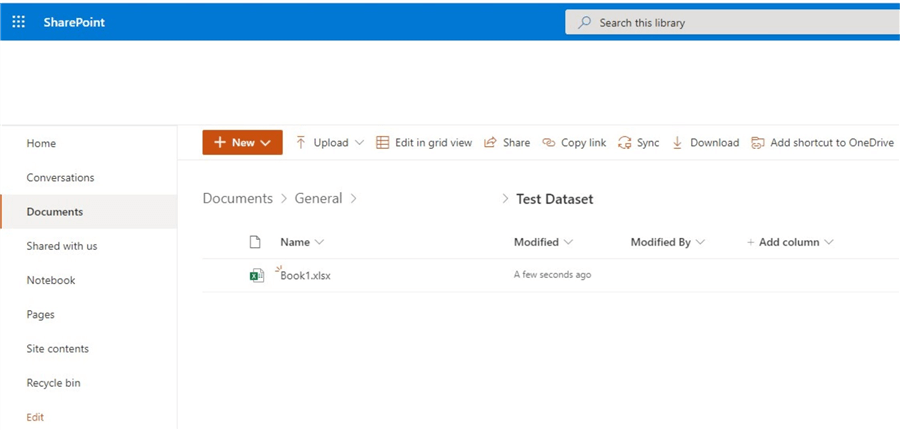Click the Excel icon for Book1.xlsx

[x=257, y=276]
